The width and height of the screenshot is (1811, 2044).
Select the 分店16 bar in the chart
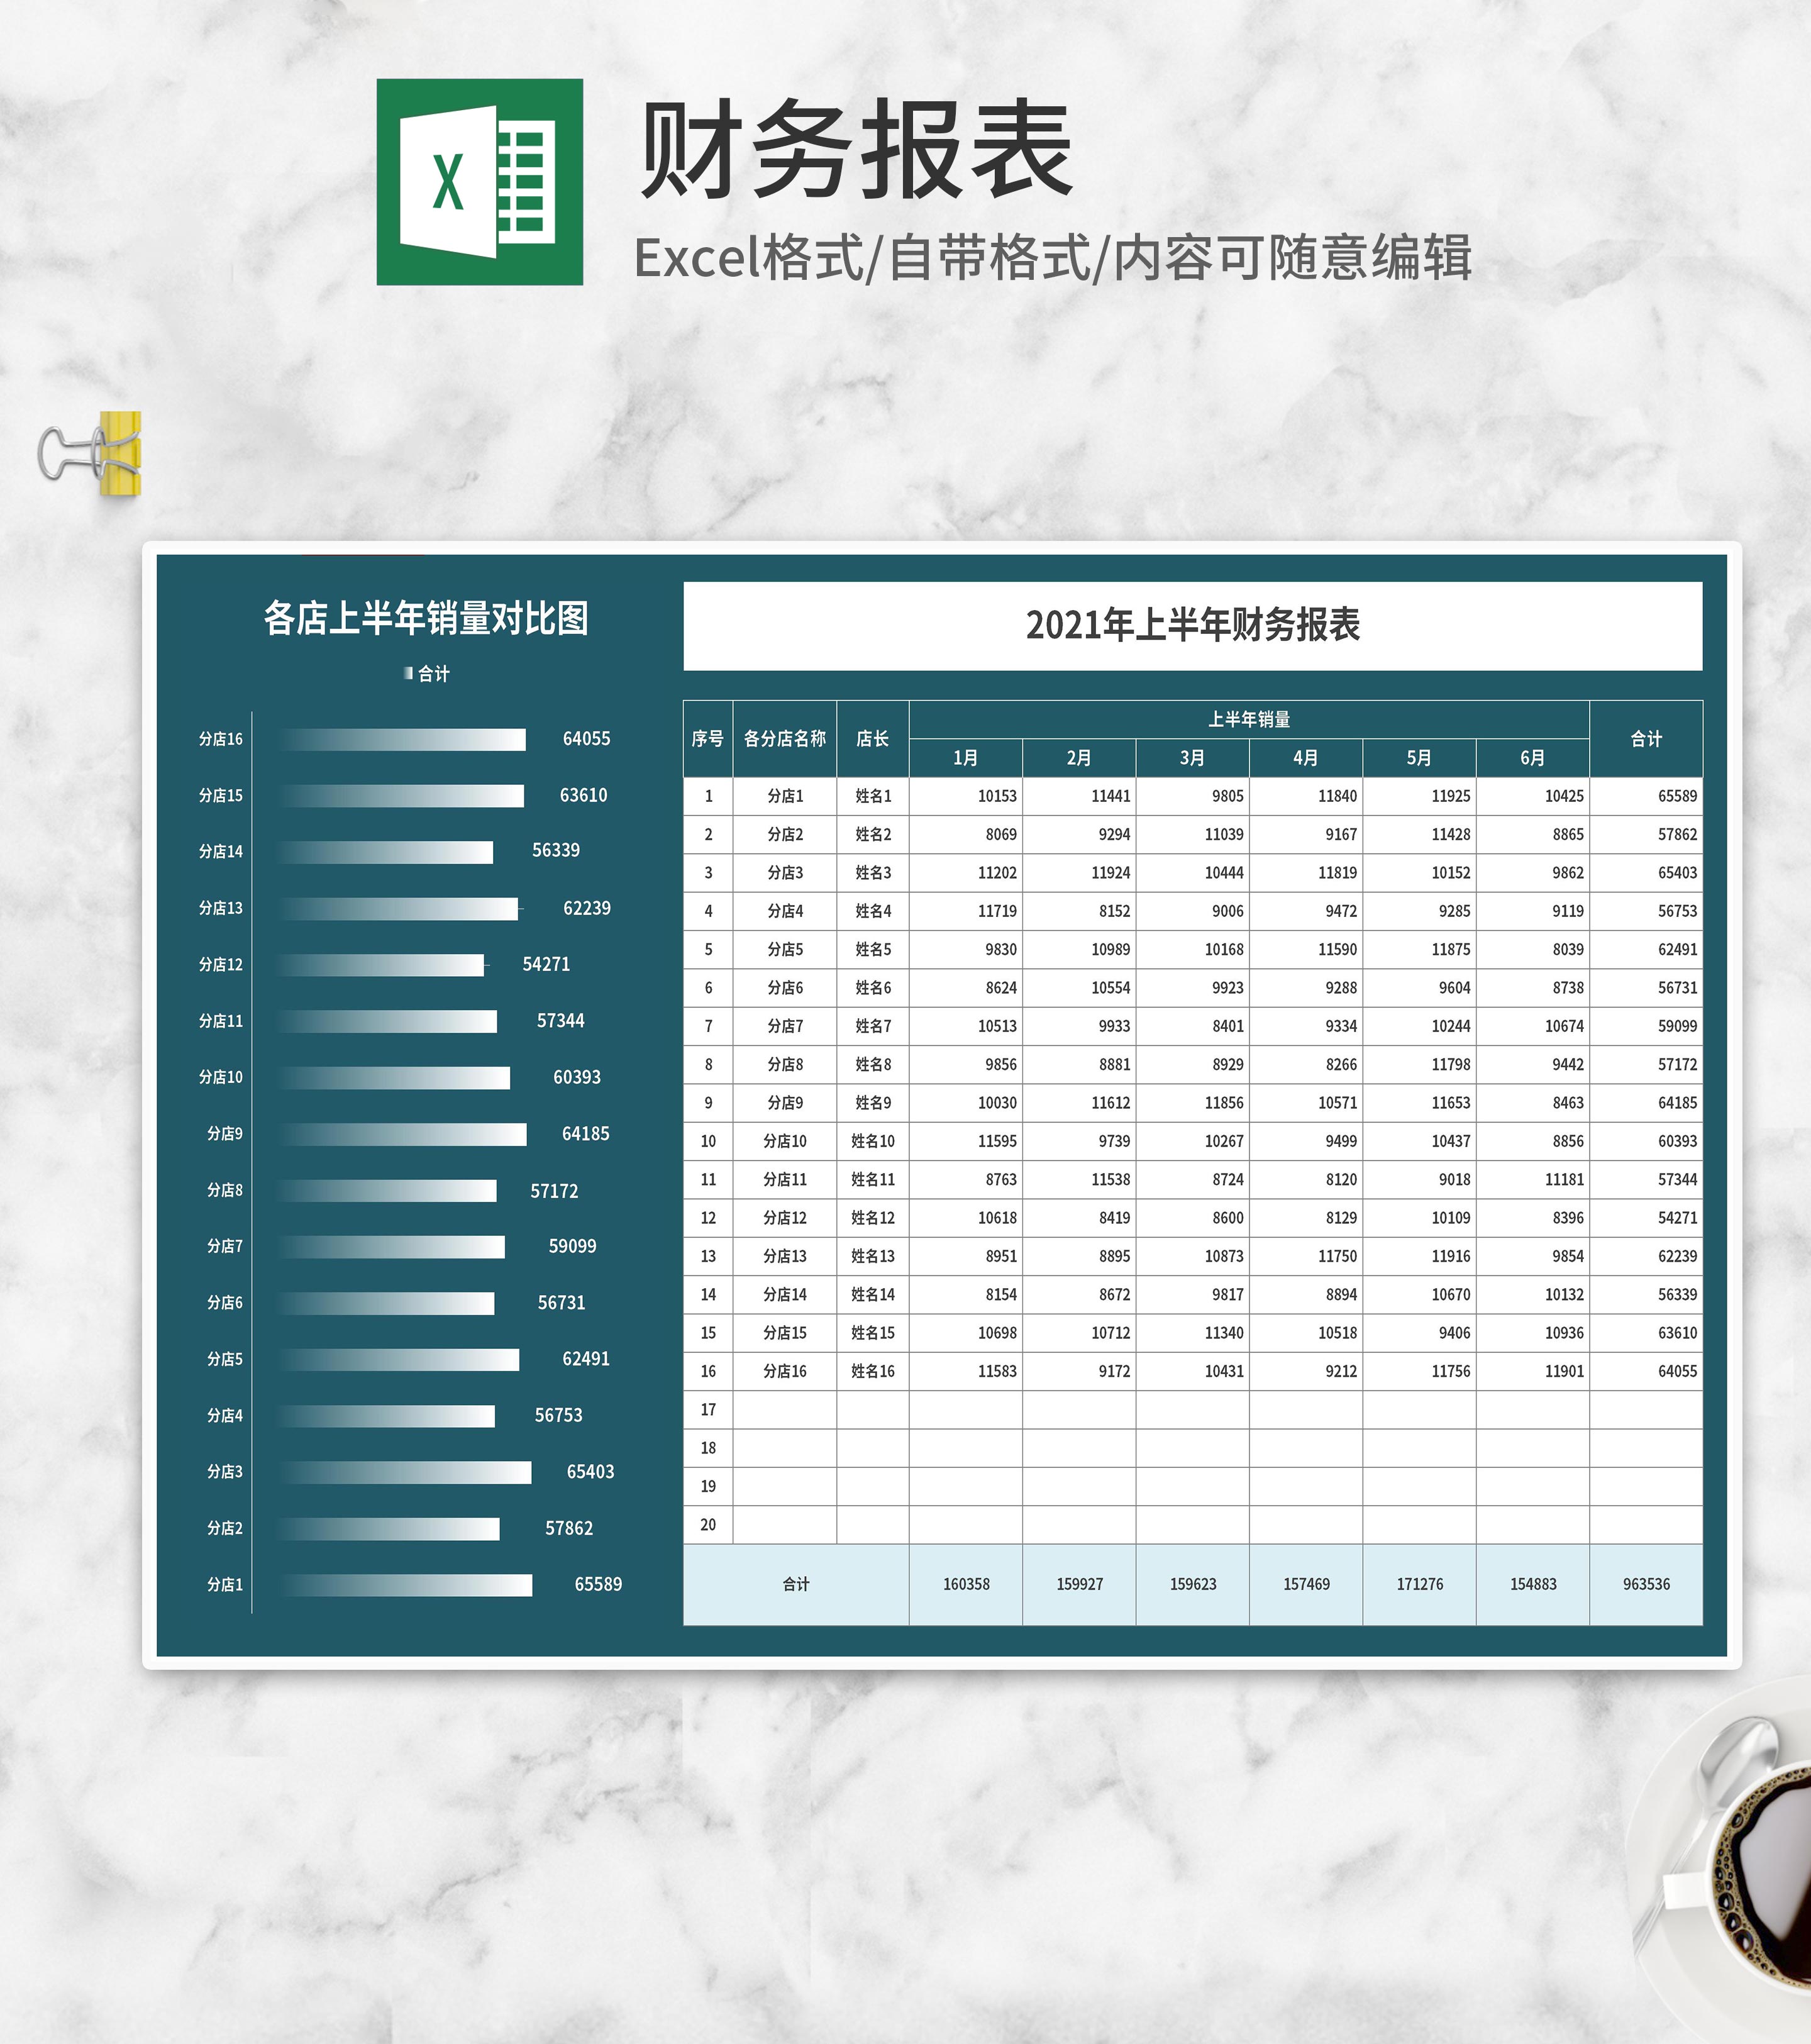(x=403, y=739)
